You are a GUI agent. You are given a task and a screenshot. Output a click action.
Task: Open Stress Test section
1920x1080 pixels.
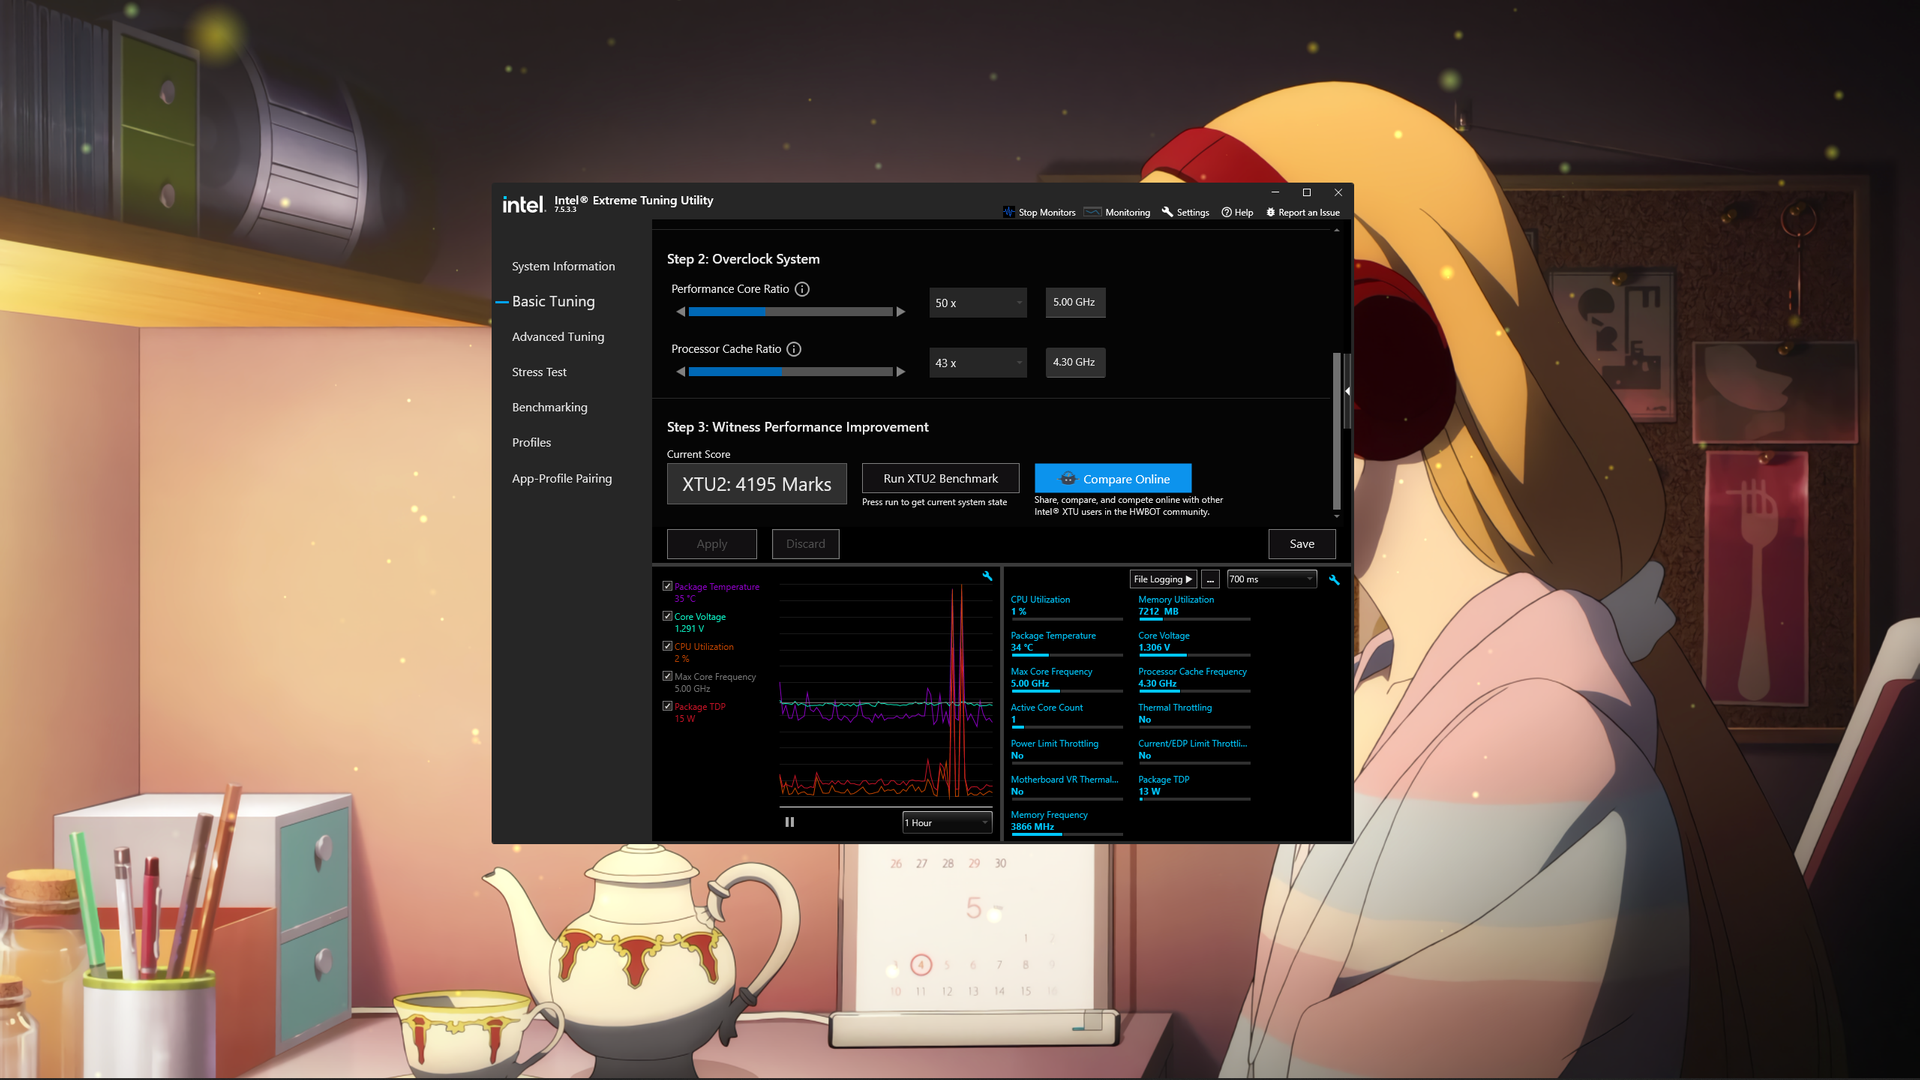pyautogui.click(x=539, y=372)
